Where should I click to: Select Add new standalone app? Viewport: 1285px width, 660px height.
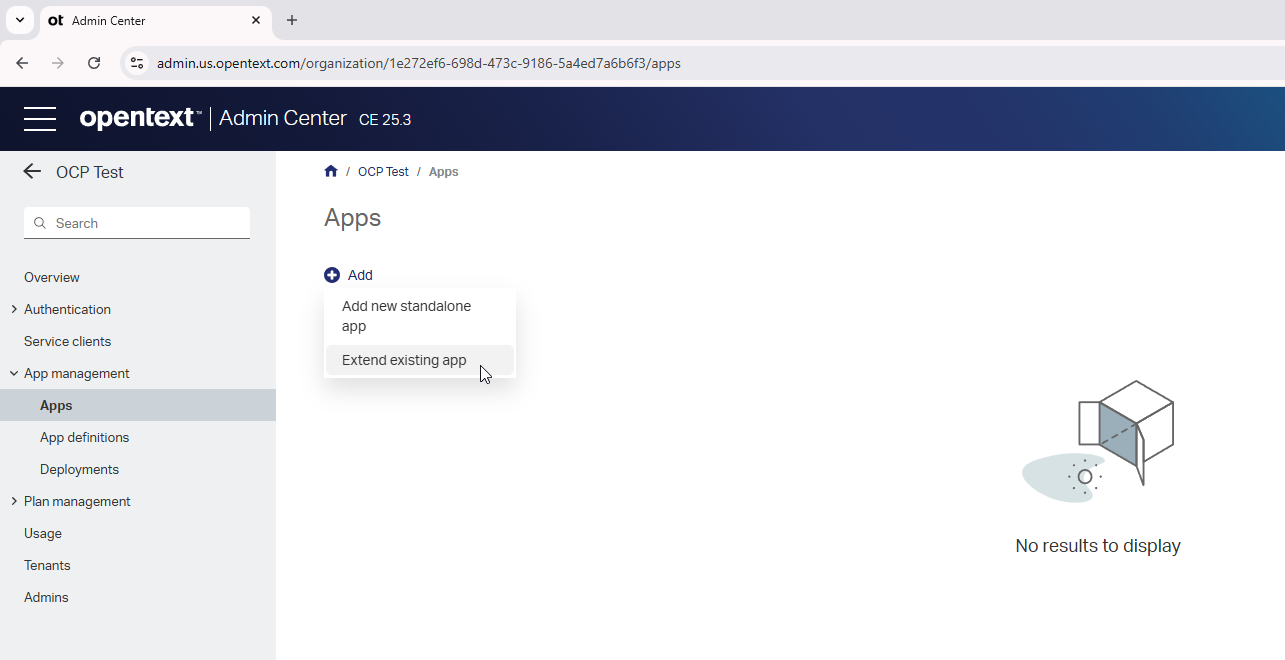tap(420, 316)
